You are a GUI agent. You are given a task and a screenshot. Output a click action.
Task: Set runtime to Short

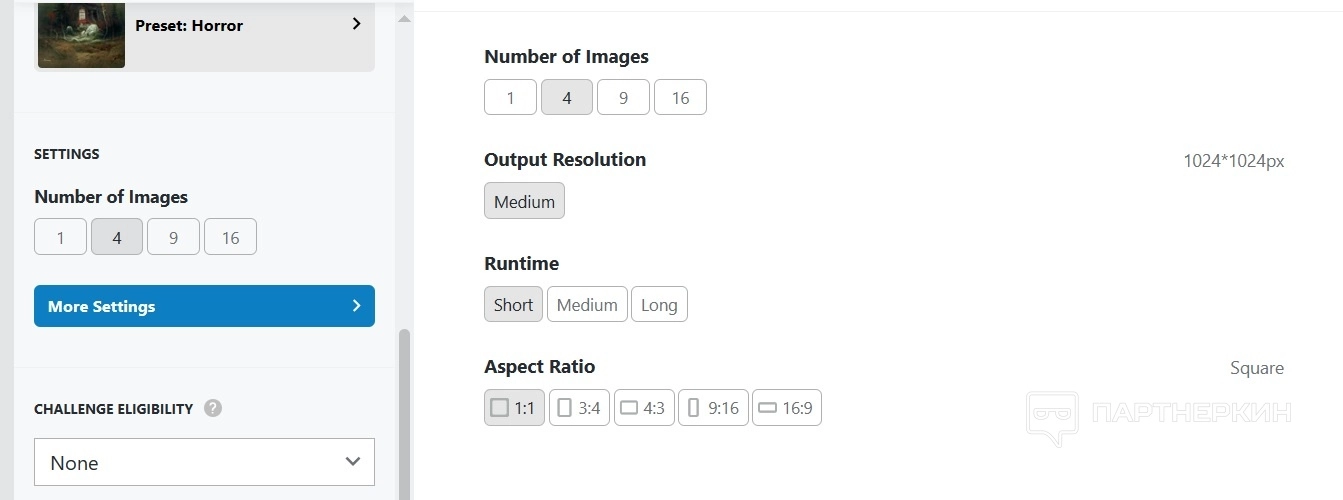513,305
